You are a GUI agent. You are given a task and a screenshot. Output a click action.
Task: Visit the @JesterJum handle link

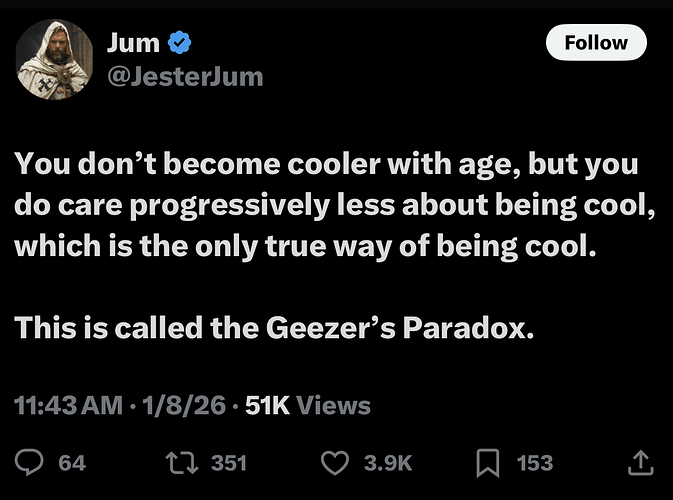point(185,75)
